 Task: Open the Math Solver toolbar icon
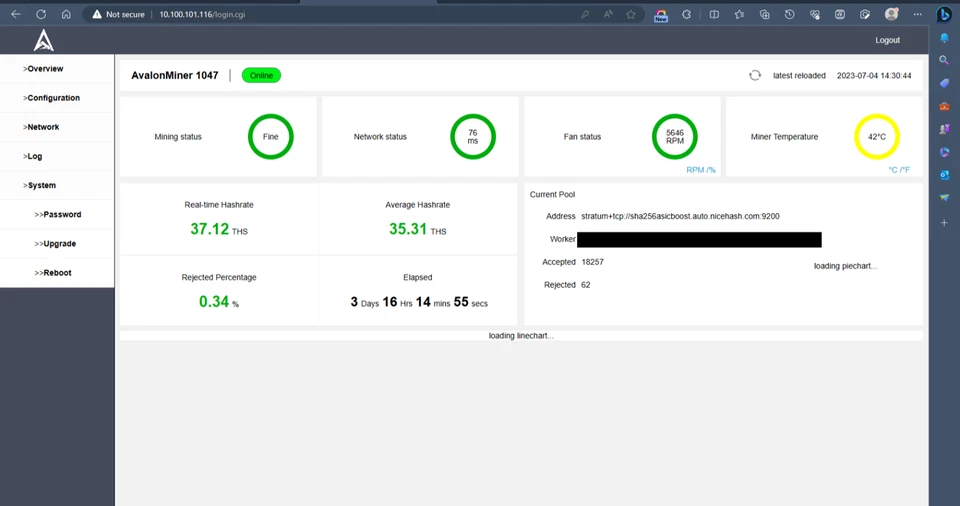coord(839,14)
